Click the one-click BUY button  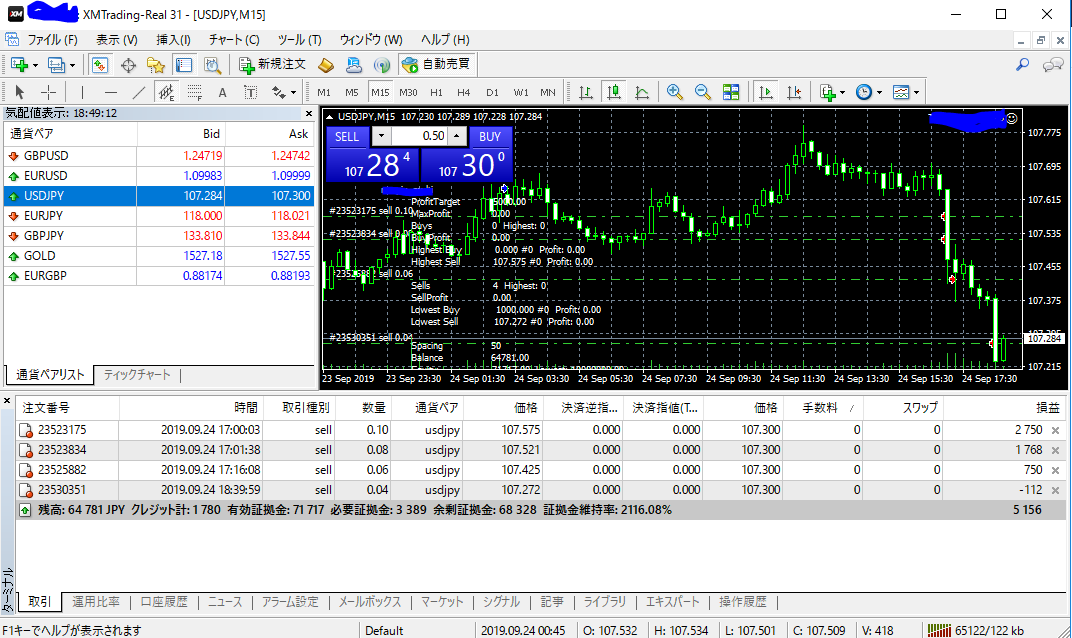click(x=490, y=137)
